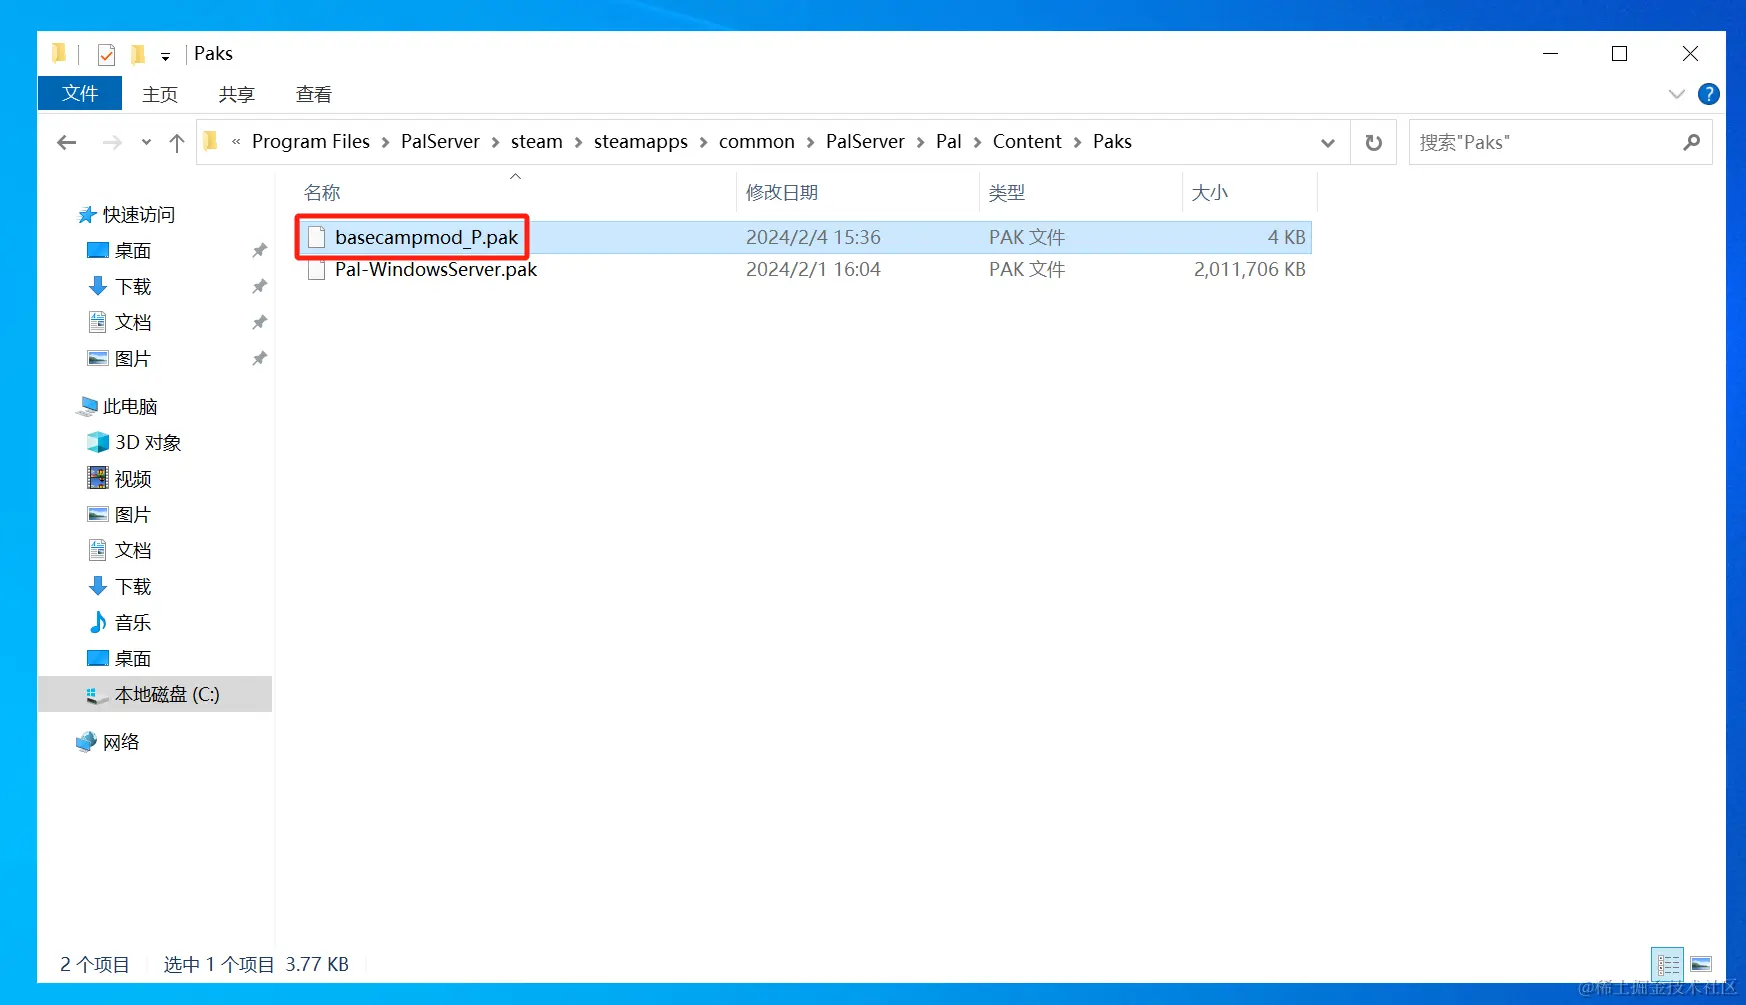Open the 查看 ribbon tab
Image resolution: width=1746 pixels, height=1005 pixels.
click(314, 94)
